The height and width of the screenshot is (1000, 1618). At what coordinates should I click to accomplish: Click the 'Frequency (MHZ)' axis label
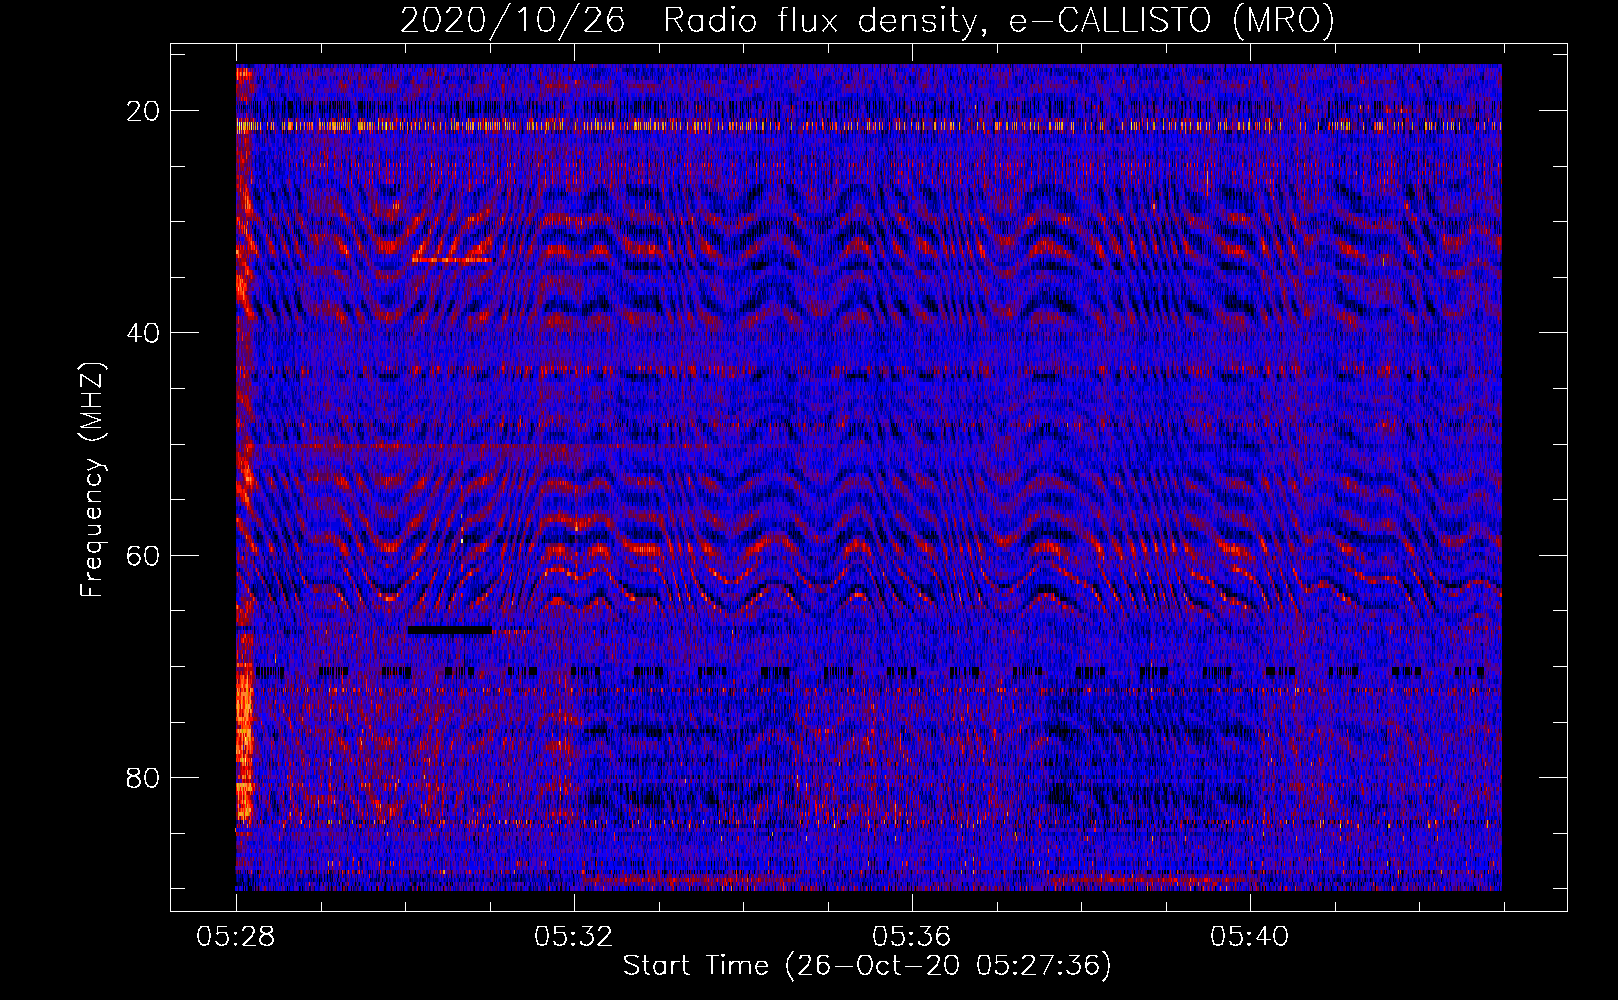[x=92, y=480]
